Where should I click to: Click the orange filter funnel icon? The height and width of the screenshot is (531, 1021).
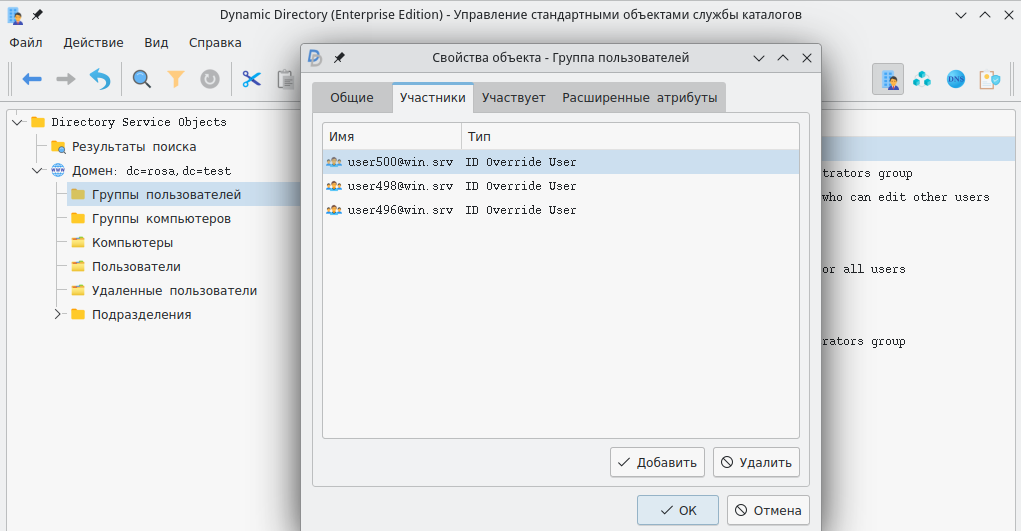pyautogui.click(x=176, y=79)
